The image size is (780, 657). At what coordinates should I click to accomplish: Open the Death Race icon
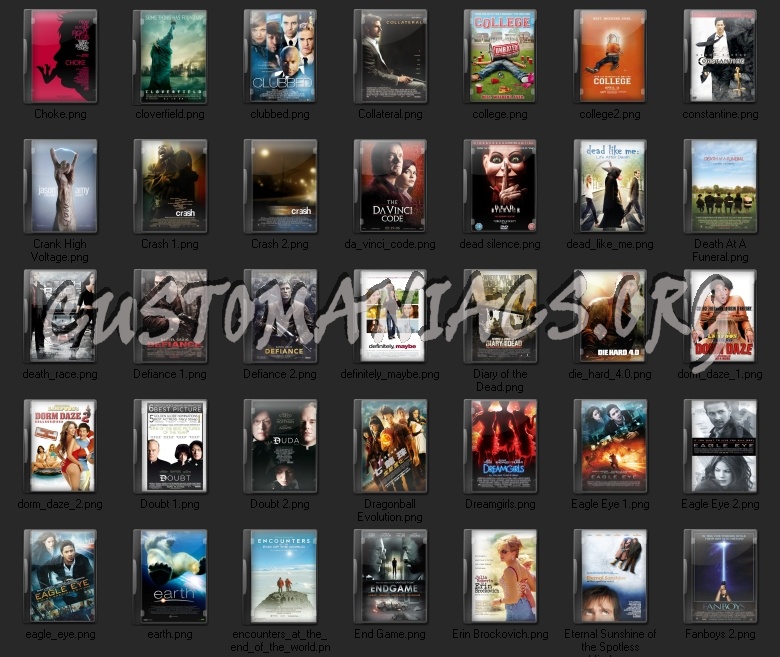(x=60, y=316)
